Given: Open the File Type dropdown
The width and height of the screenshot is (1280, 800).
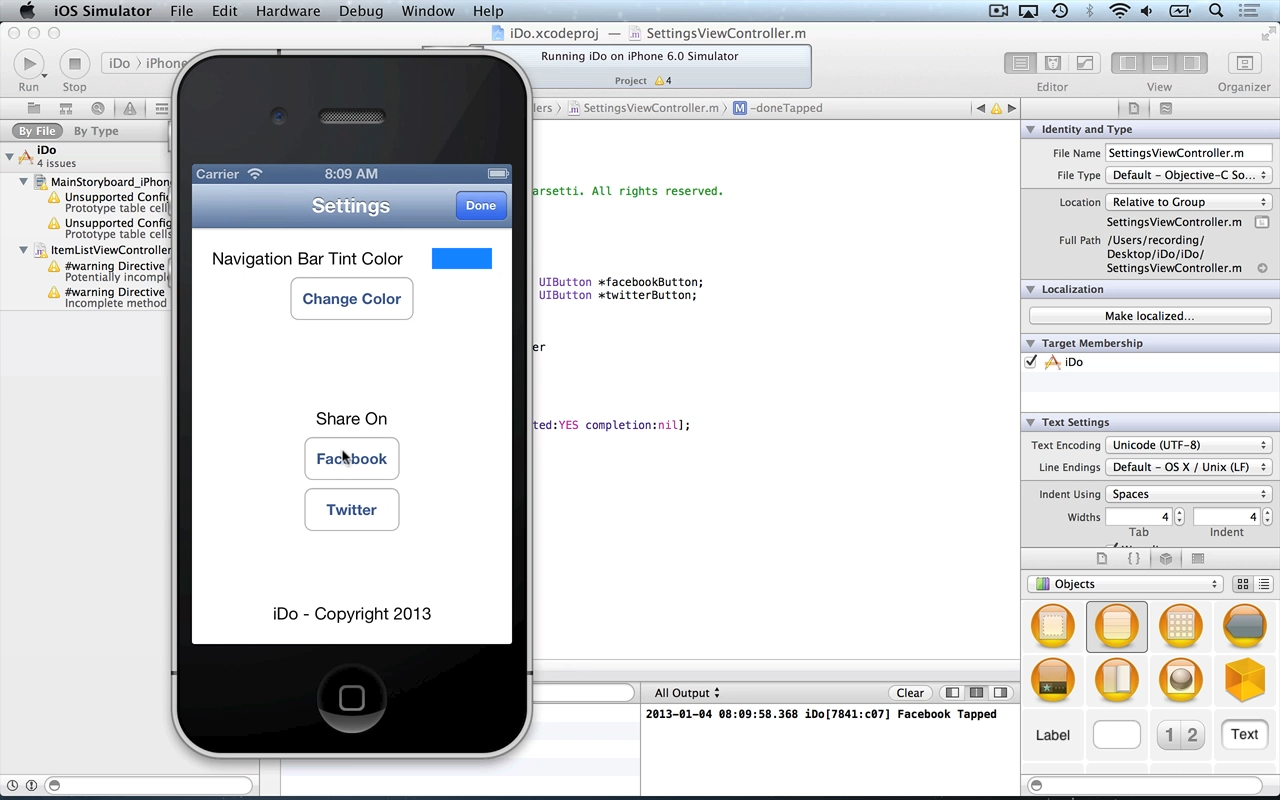Looking at the screenshot, I should point(1188,175).
